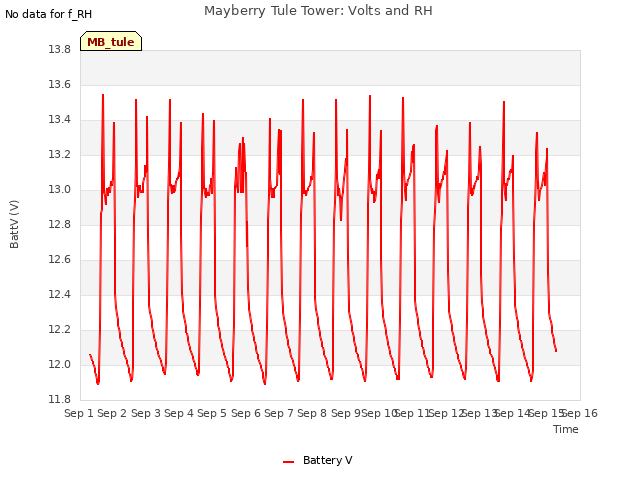Click the 12.2 y-axis tick label
The image size is (640, 480).
tap(60, 329)
